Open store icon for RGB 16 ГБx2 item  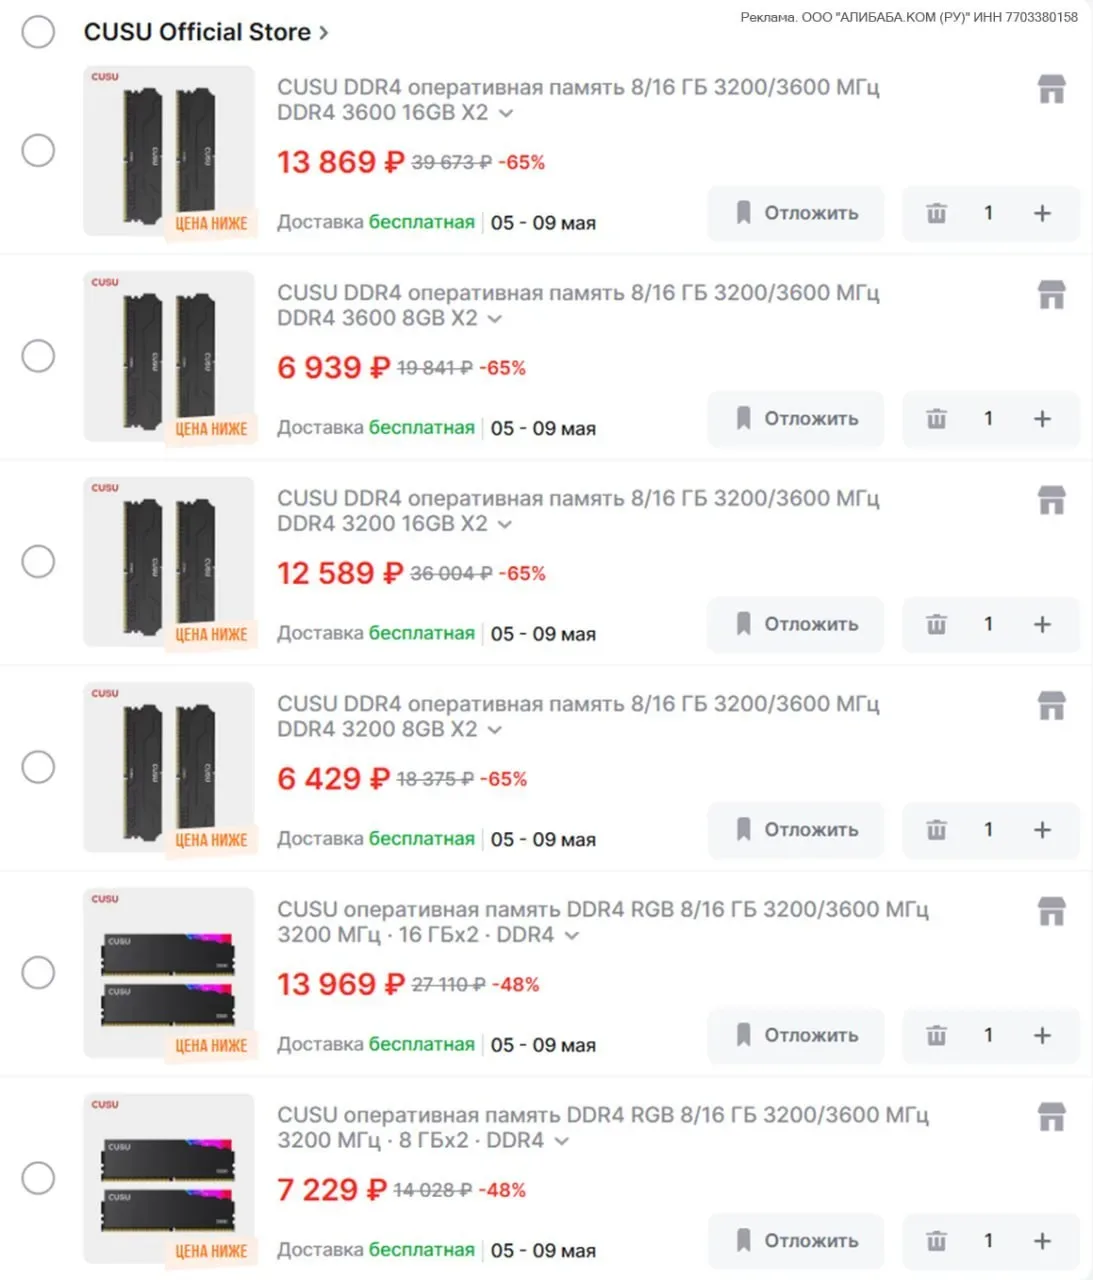1051,911
